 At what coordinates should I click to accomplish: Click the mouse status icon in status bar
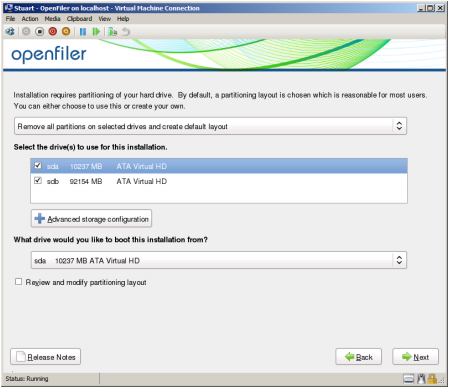[x=421, y=379]
